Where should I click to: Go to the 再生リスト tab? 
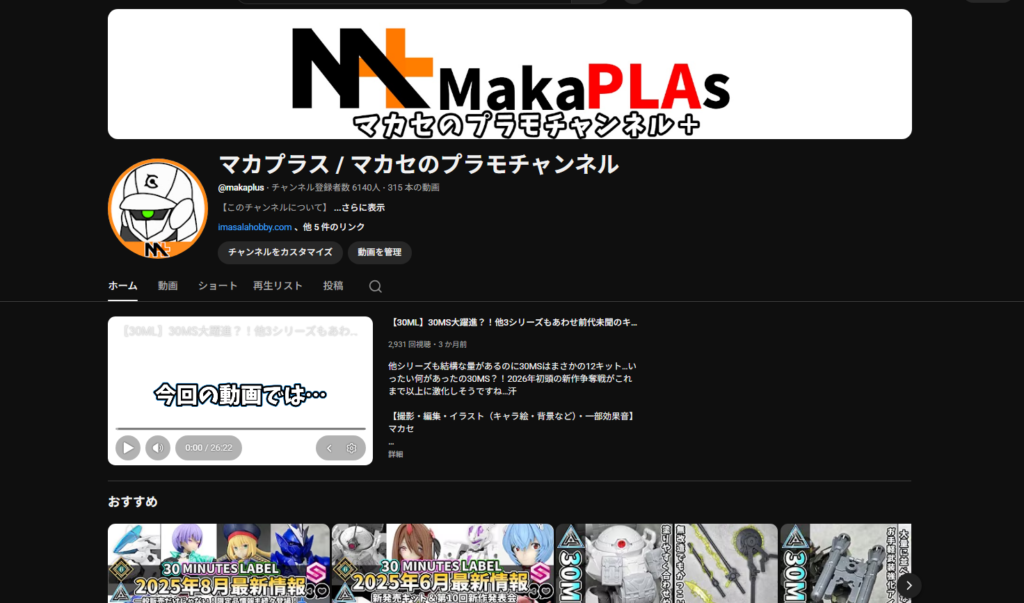[277, 286]
